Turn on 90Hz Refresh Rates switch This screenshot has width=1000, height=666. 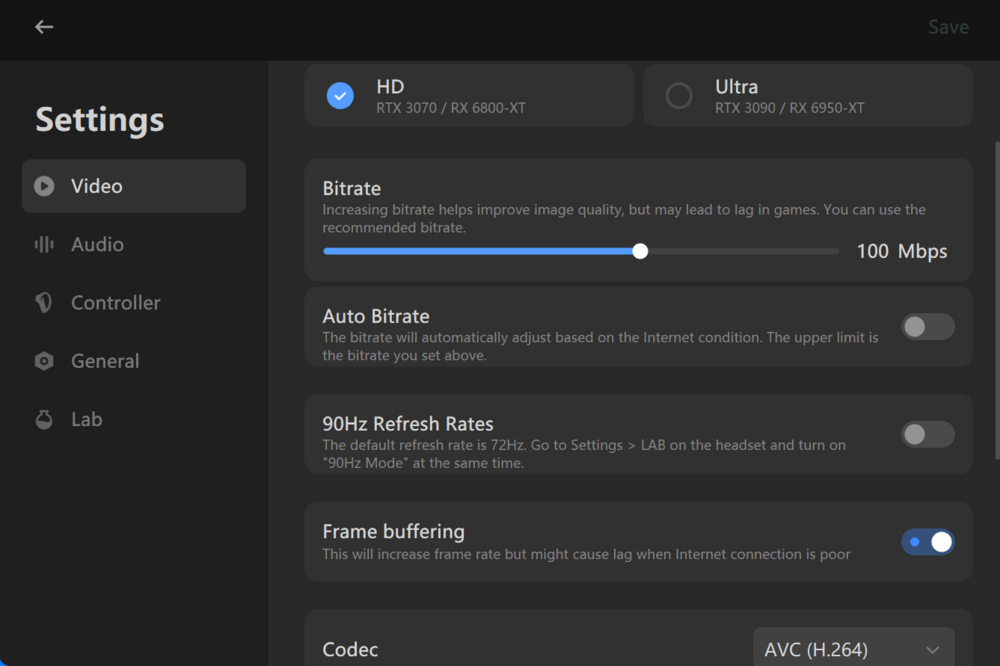pos(927,434)
